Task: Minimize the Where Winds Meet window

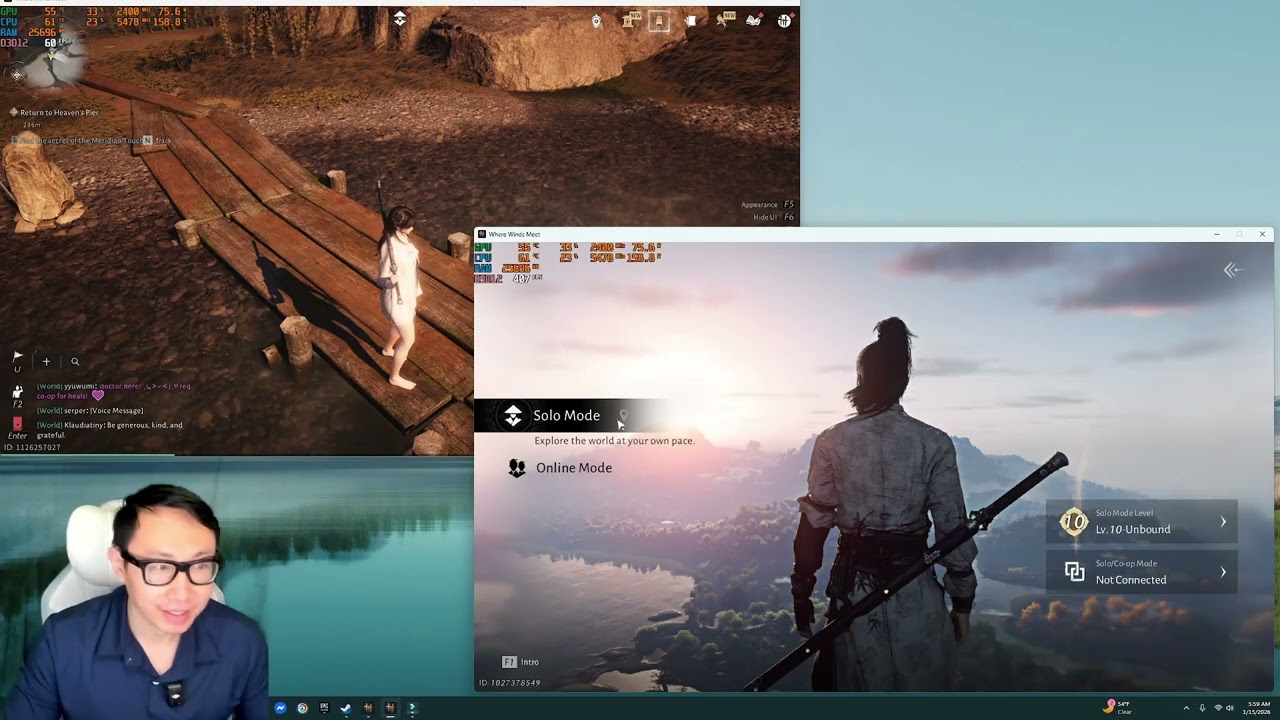Action: (1216, 234)
